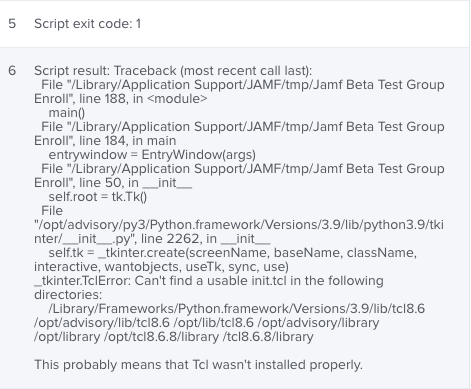Click the 'interactive, wantobjects, useTk' line

pyautogui.click(x=161, y=267)
